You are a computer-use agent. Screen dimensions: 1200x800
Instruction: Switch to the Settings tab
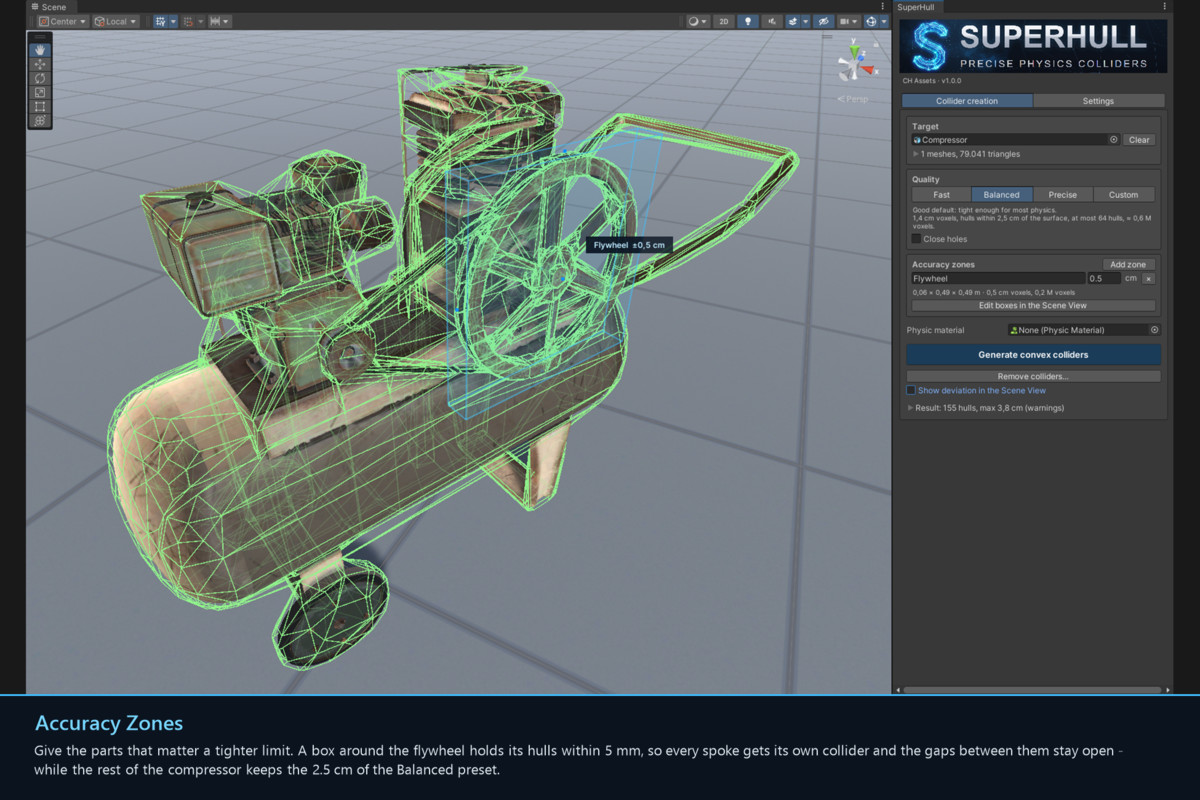pyautogui.click(x=1098, y=101)
